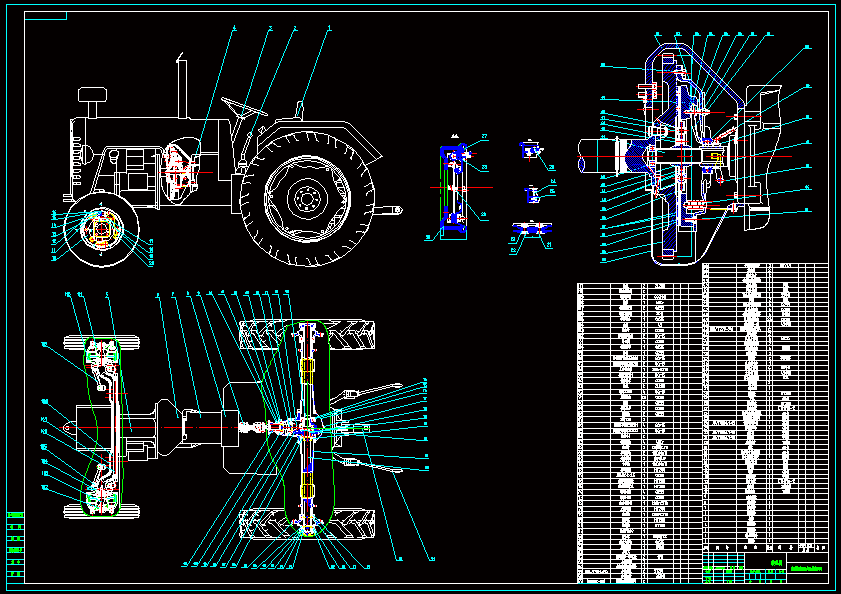Select the tall section detail view with green lines
The width and height of the screenshot is (841, 594).
click(454, 191)
